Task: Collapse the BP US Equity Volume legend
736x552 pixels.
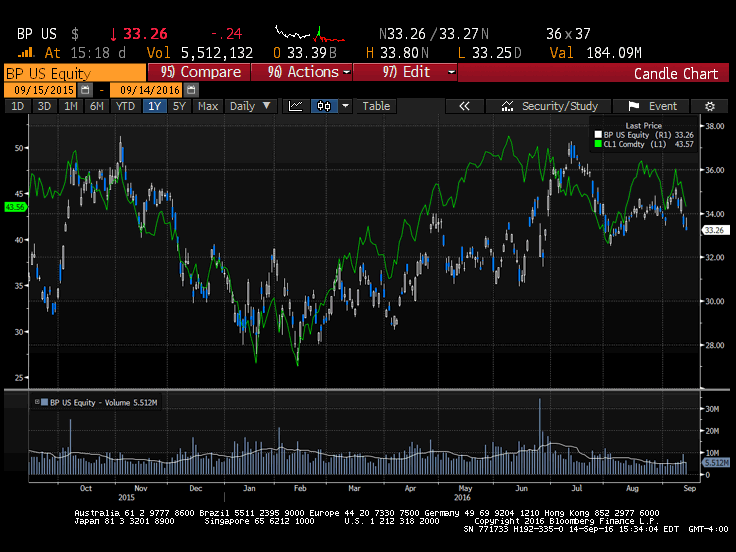Action: 37,402
